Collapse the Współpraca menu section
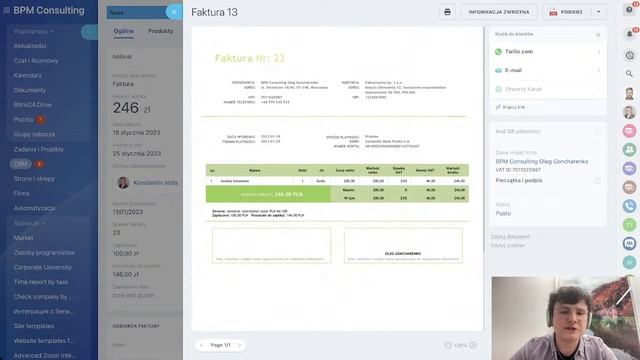The height and width of the screenshot is (360, 640). click(x=34, y=31)
